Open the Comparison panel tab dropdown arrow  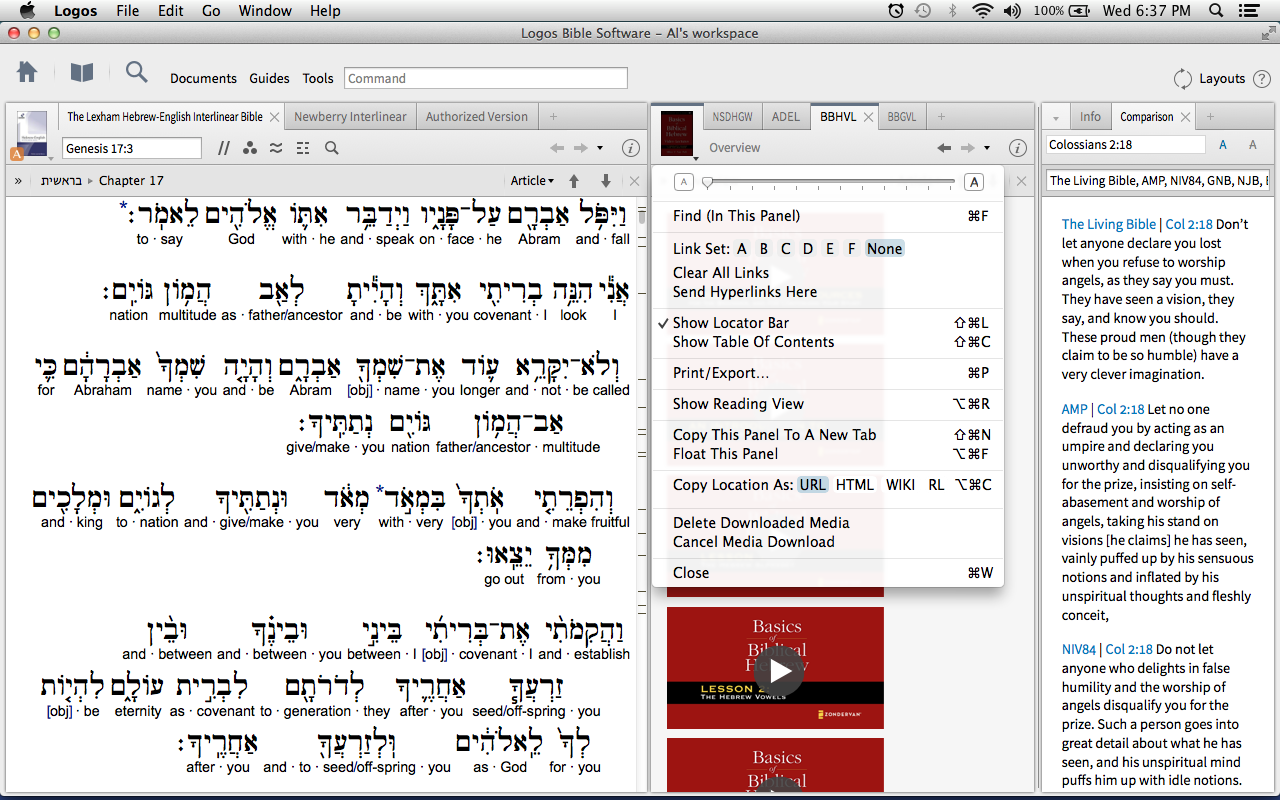1055,117
